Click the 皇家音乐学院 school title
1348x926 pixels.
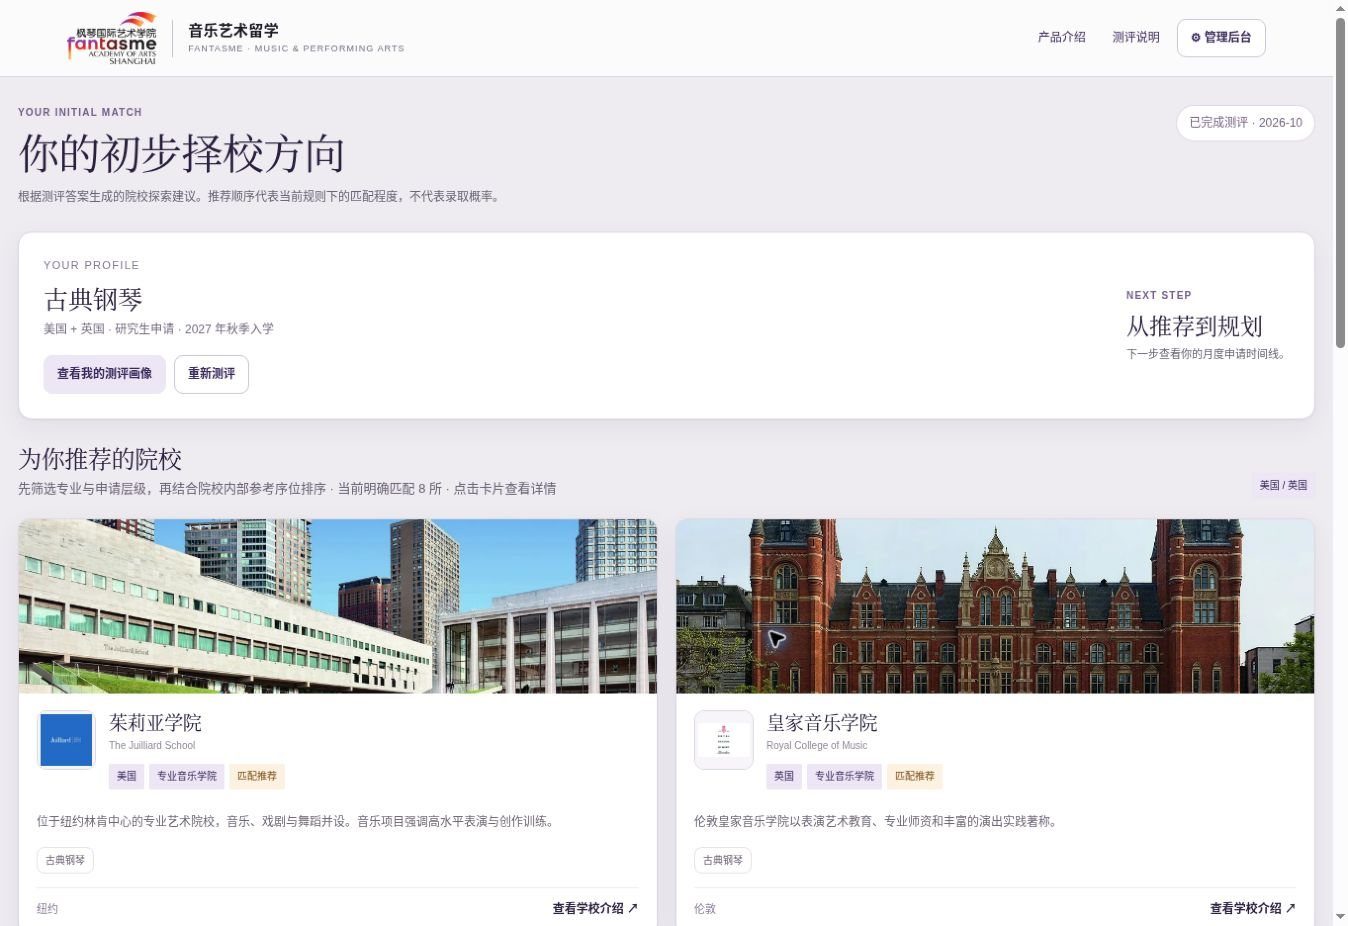(822, 723)
